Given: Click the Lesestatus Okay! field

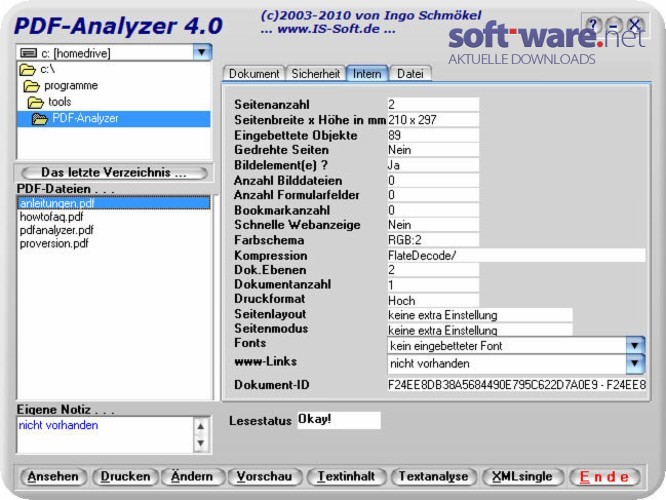Looking at the screenshot, I should [x=339, y=420].
